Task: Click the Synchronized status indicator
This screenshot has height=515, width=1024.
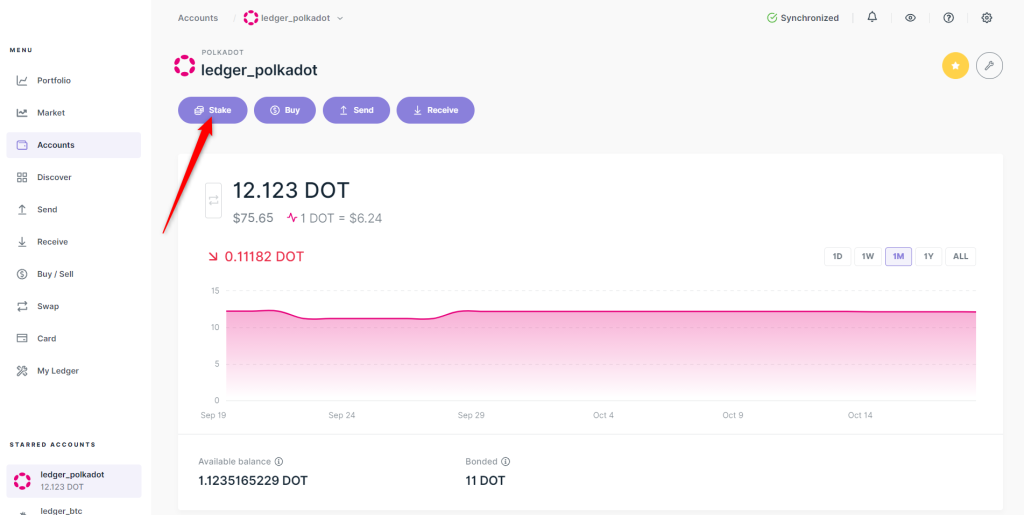Action: 802,18
